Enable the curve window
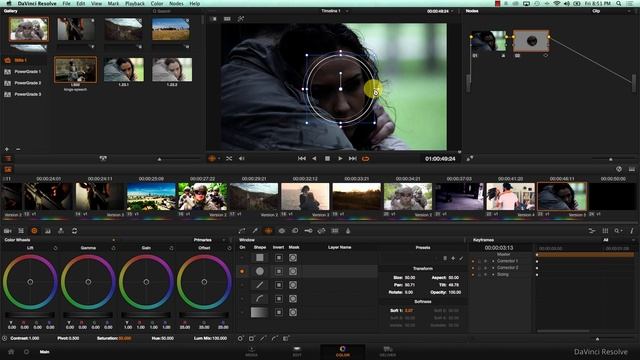The width and height of the screenshot is (640, 360). 242,299
